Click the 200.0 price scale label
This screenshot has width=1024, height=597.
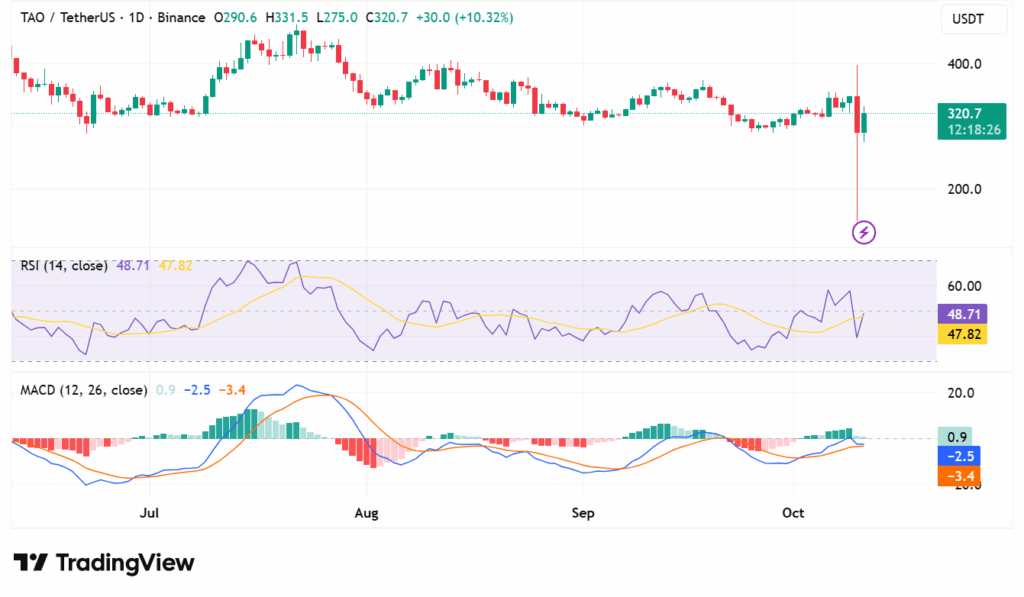tap(964, 189)
